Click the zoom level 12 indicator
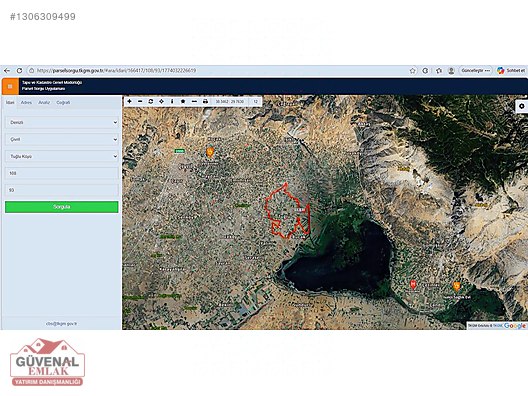The image size is (528, 396). click(x=256, y=101)
